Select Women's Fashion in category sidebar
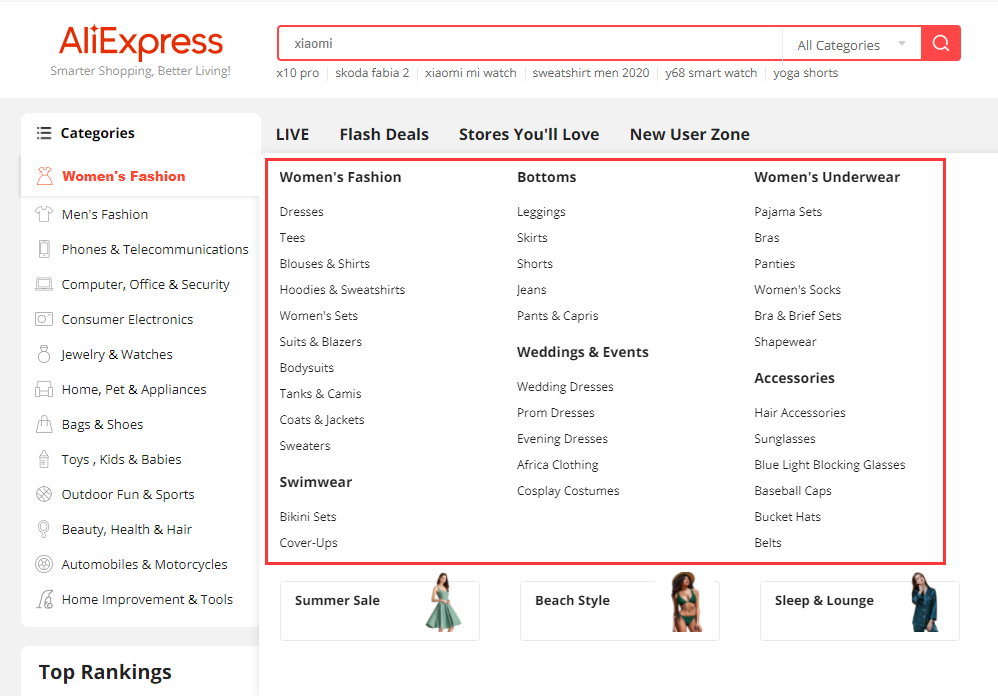The height and width of the screenshot is (696, 998). point(123,176)
